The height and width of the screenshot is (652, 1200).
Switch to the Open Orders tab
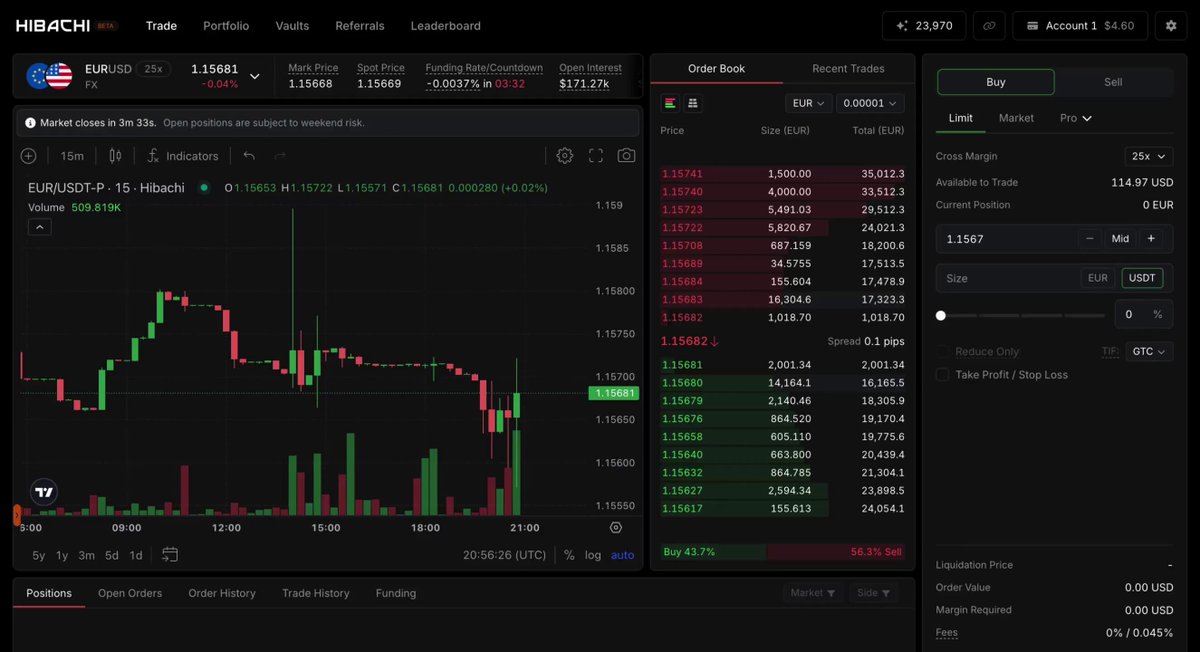click(130, 593)
